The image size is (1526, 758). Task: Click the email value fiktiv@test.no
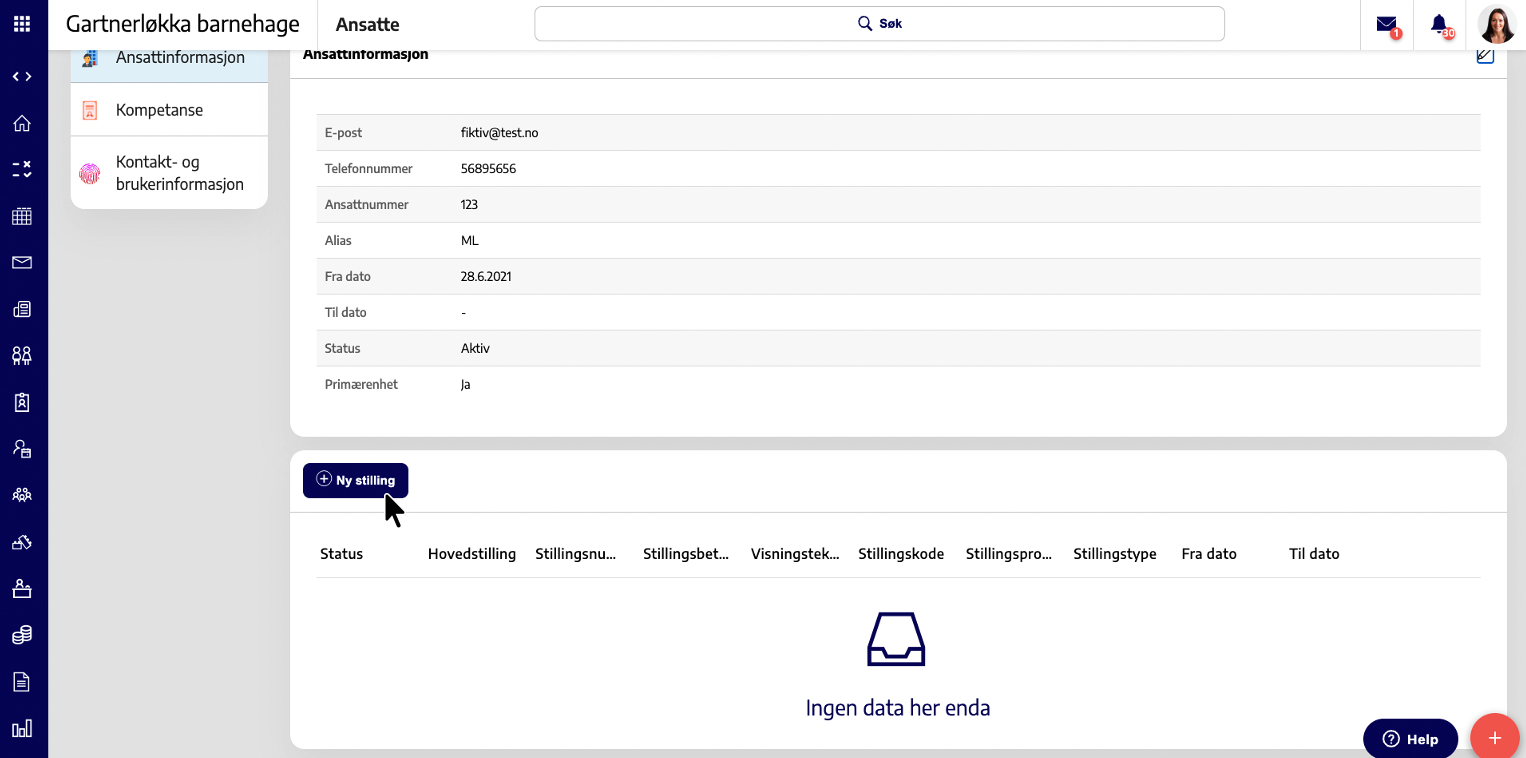[500, 133]
